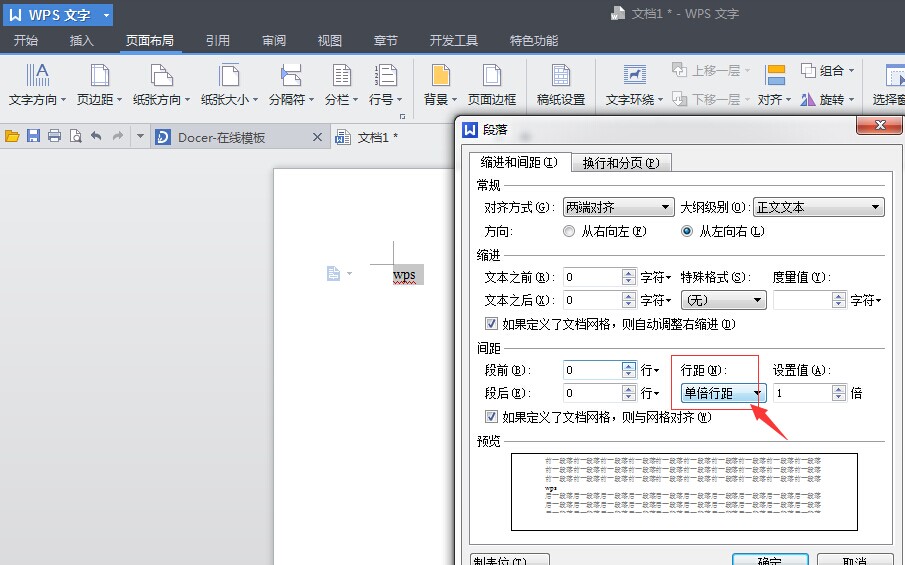Screen dimensions: 905x565
Task: Open the page setup dialog launcher
Action: click(x=402, y=116)
